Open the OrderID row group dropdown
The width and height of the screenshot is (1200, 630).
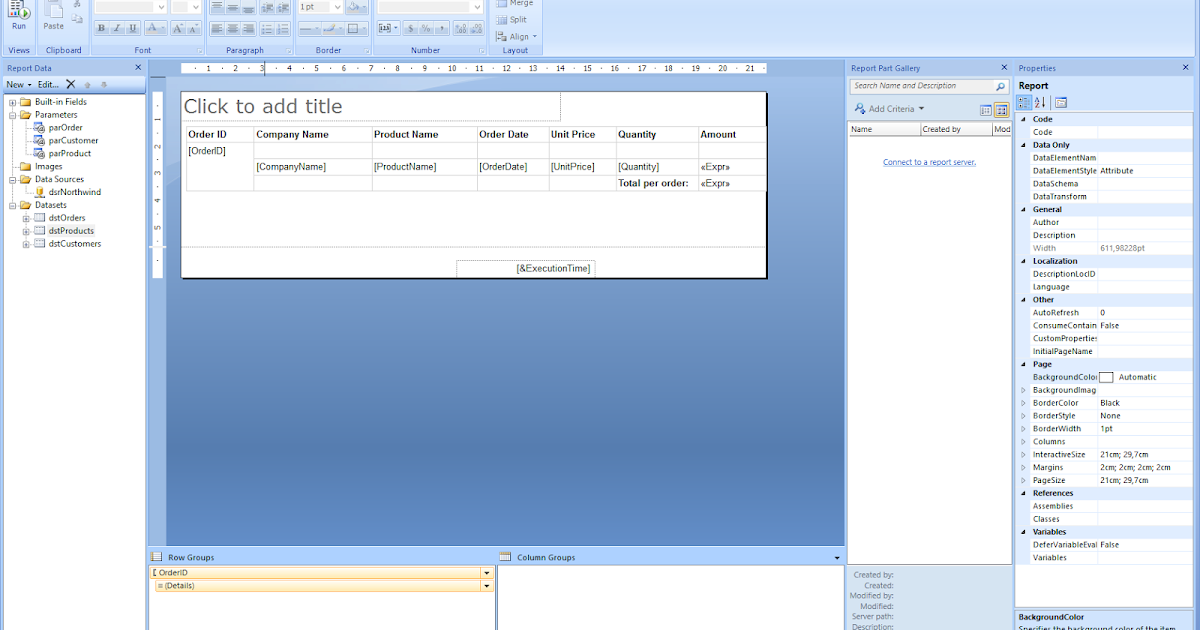click(x=487, y=572)
